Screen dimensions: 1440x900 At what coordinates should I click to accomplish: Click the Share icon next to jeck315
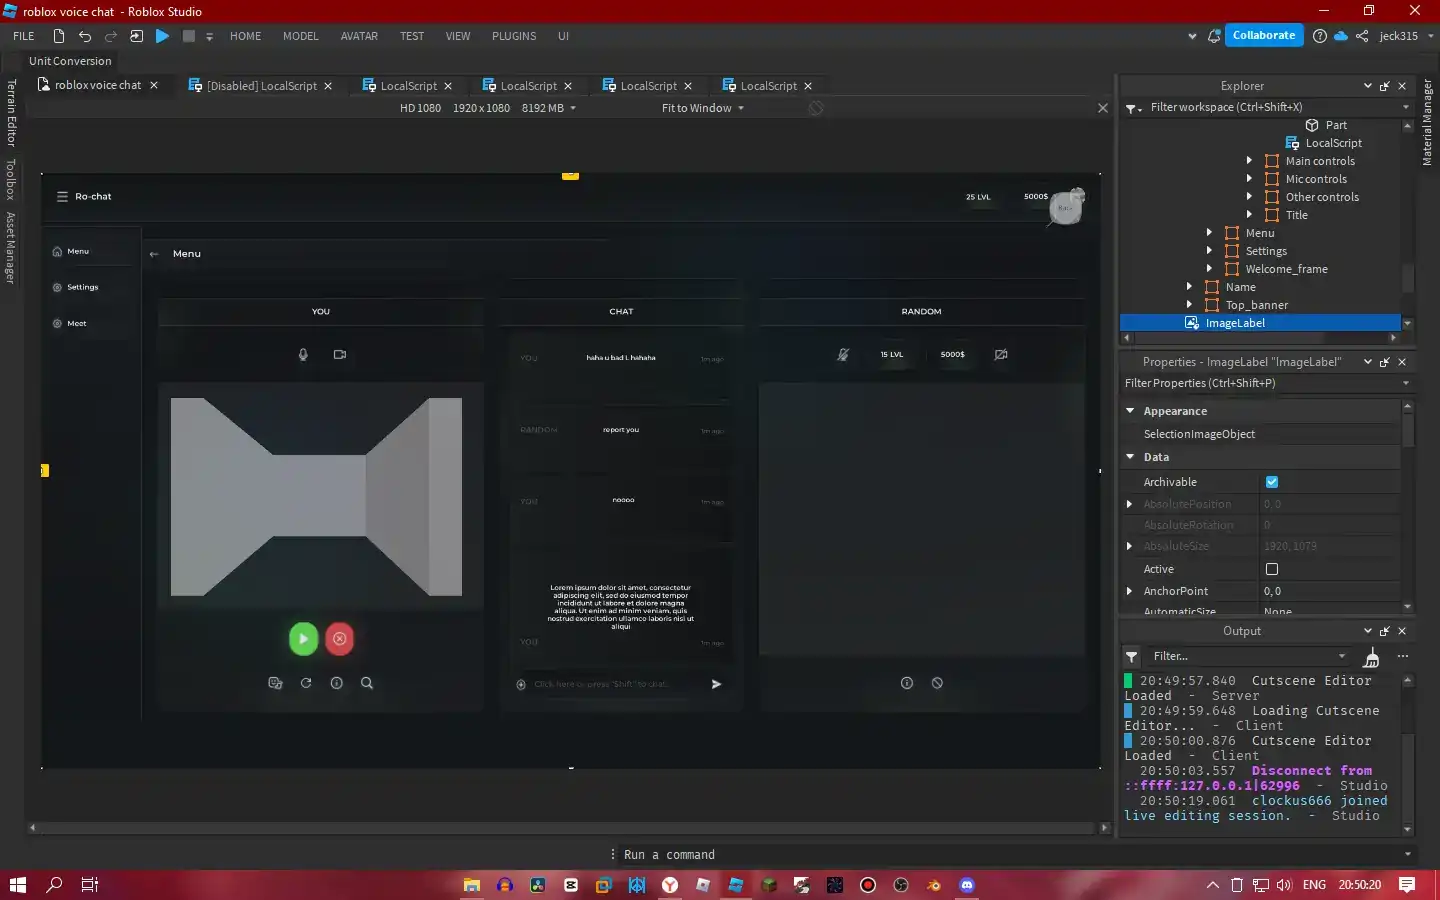coord(1362,36)
